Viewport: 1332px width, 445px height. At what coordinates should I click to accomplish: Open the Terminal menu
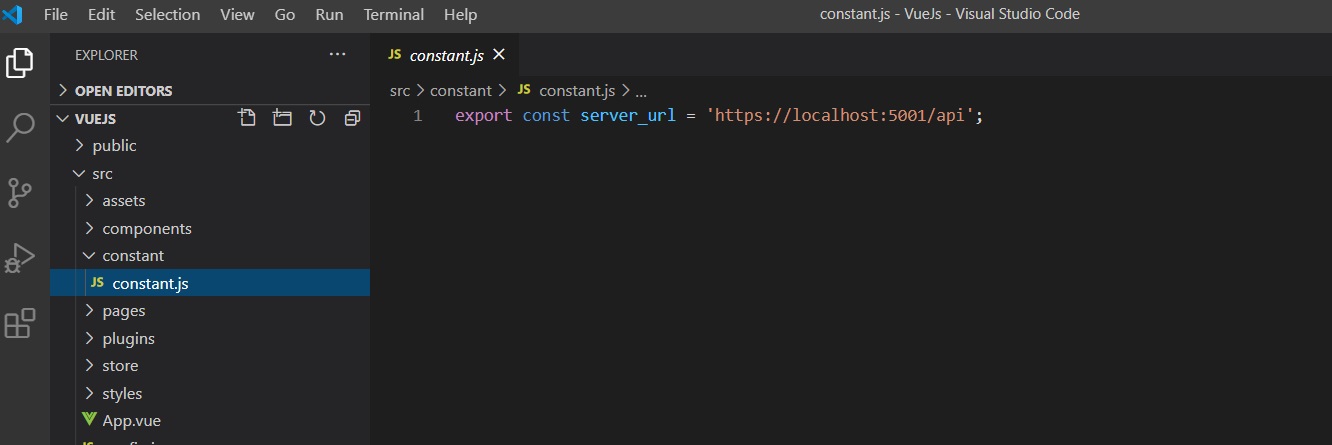click(x=393, y=14)
